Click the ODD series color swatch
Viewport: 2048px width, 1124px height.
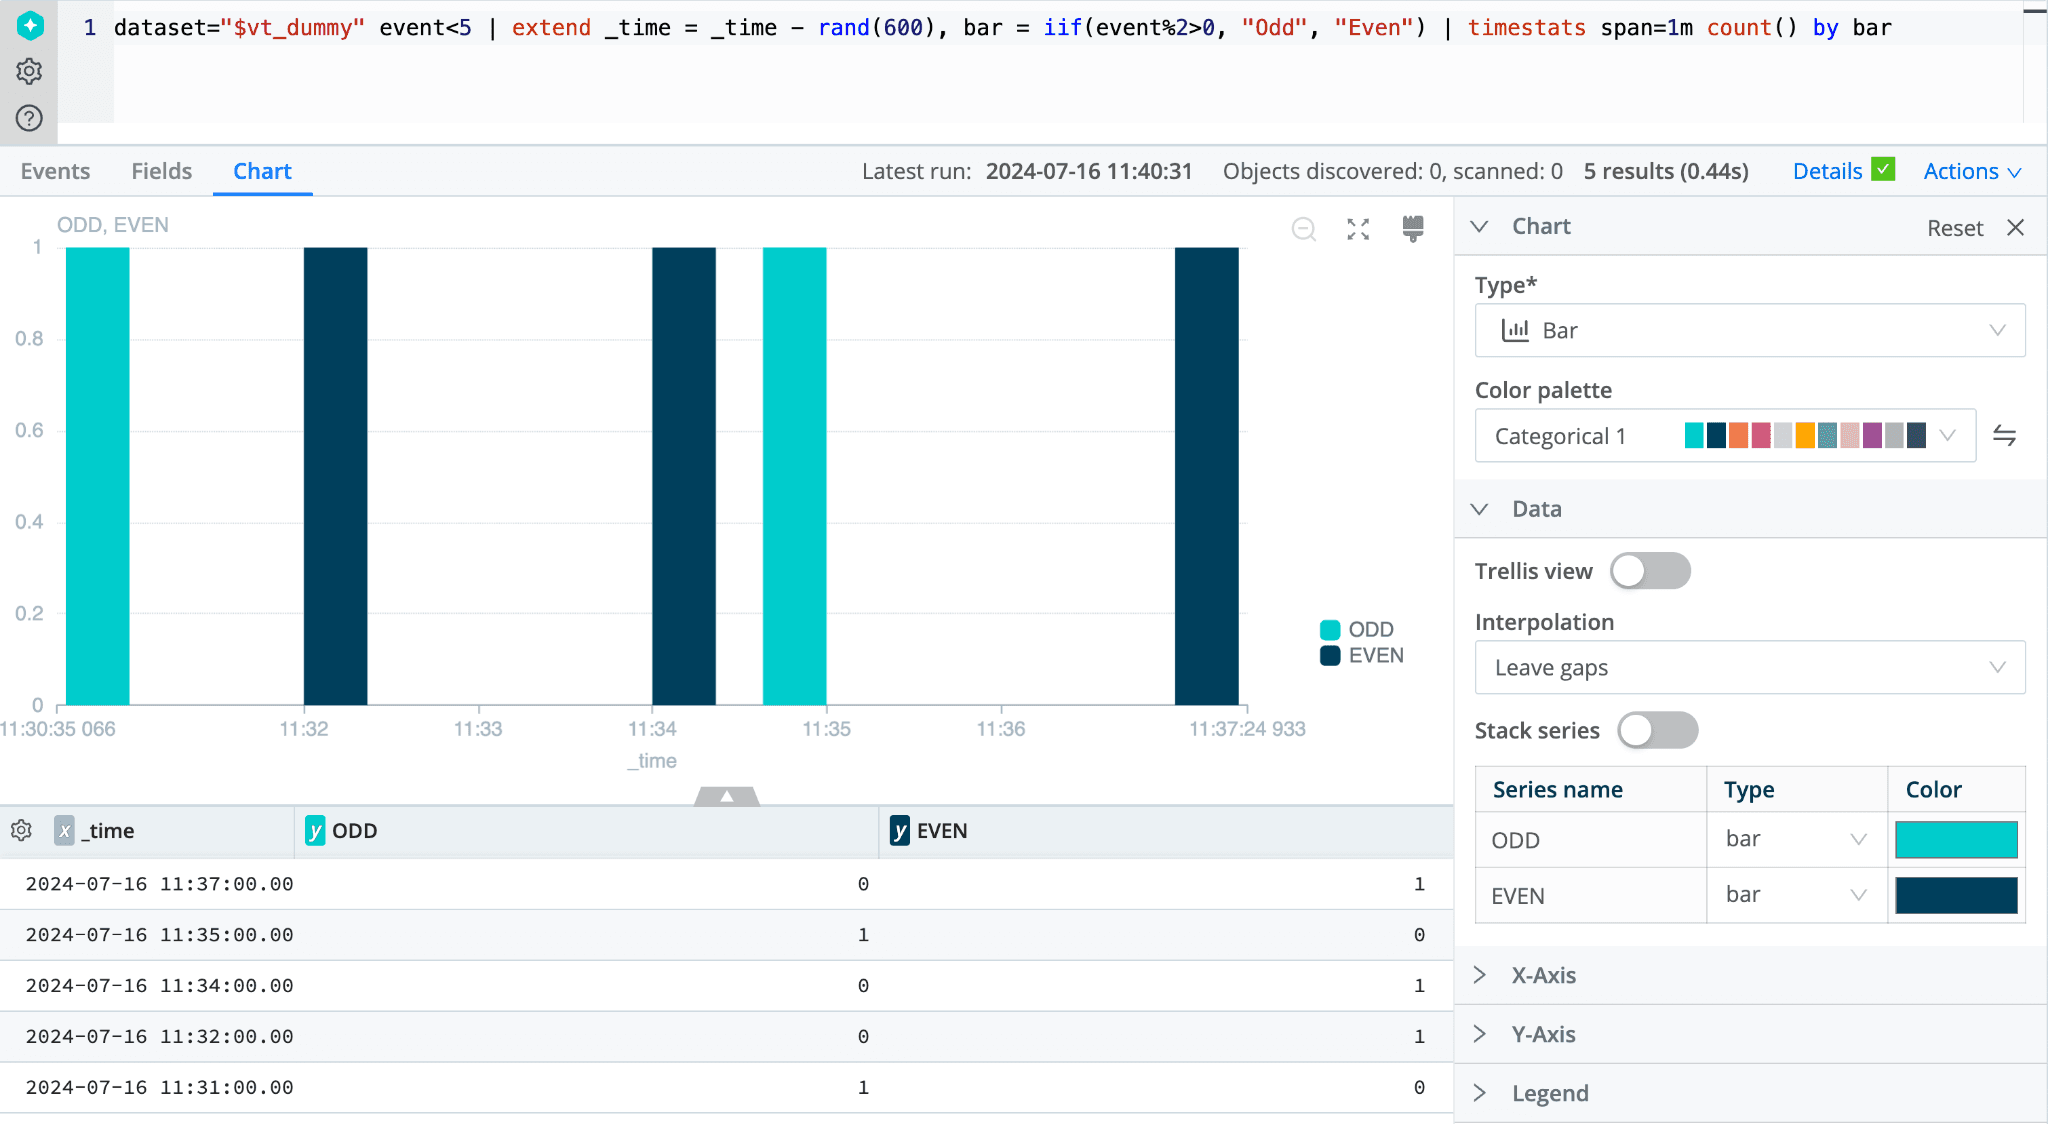click(1955, 840)
